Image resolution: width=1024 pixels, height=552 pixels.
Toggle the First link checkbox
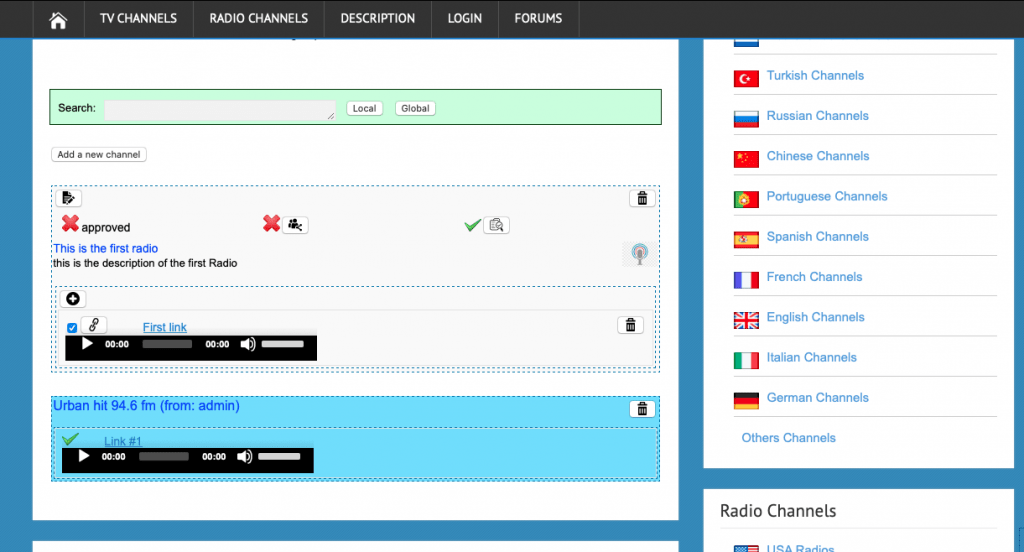(72, 328)
